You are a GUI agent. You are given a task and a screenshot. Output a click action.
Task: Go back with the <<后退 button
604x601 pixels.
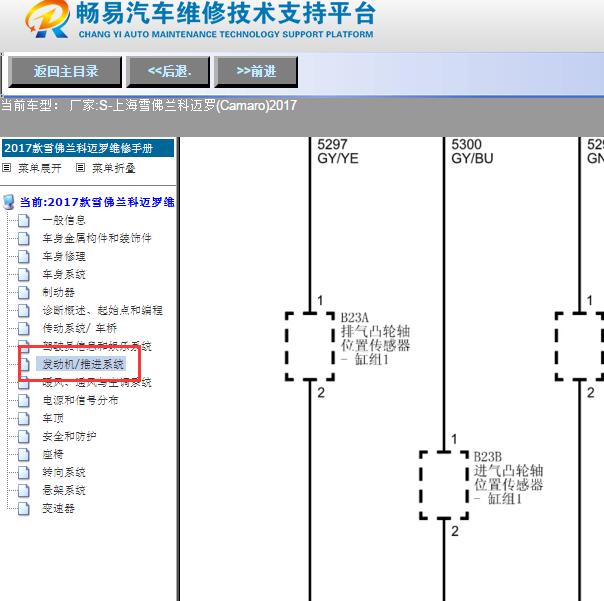168,71
